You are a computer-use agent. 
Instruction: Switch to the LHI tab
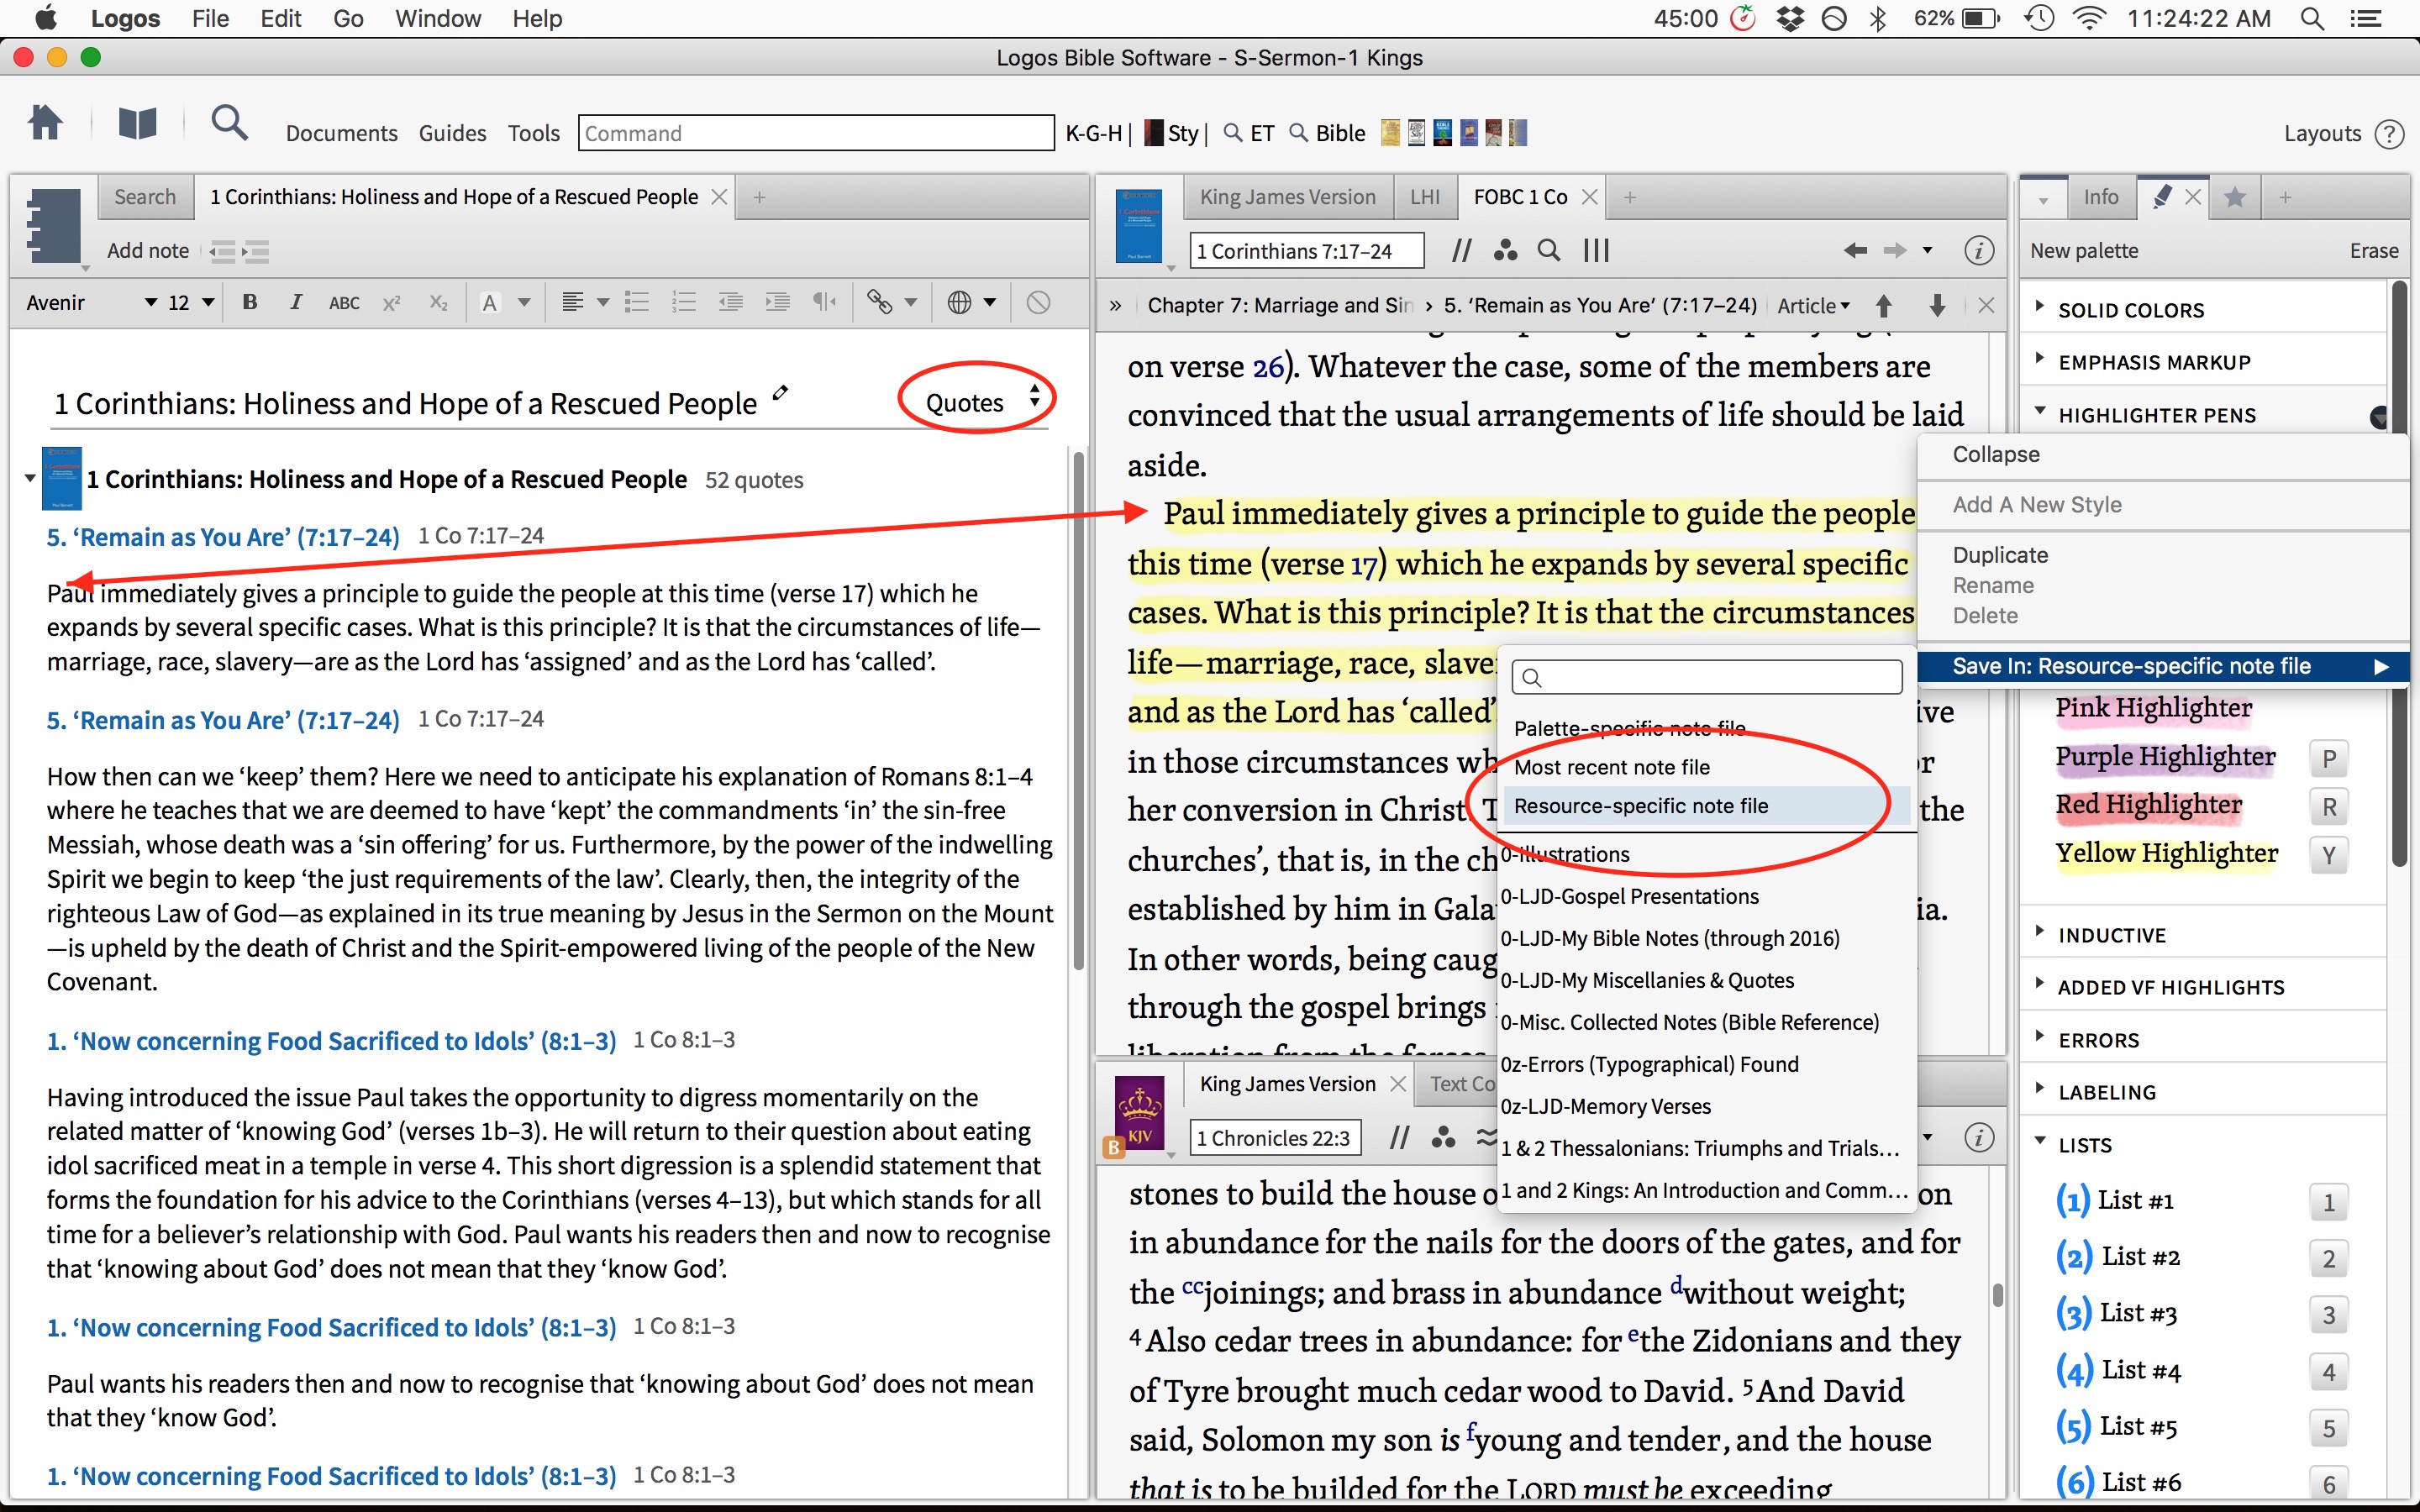pos(1424,197)
